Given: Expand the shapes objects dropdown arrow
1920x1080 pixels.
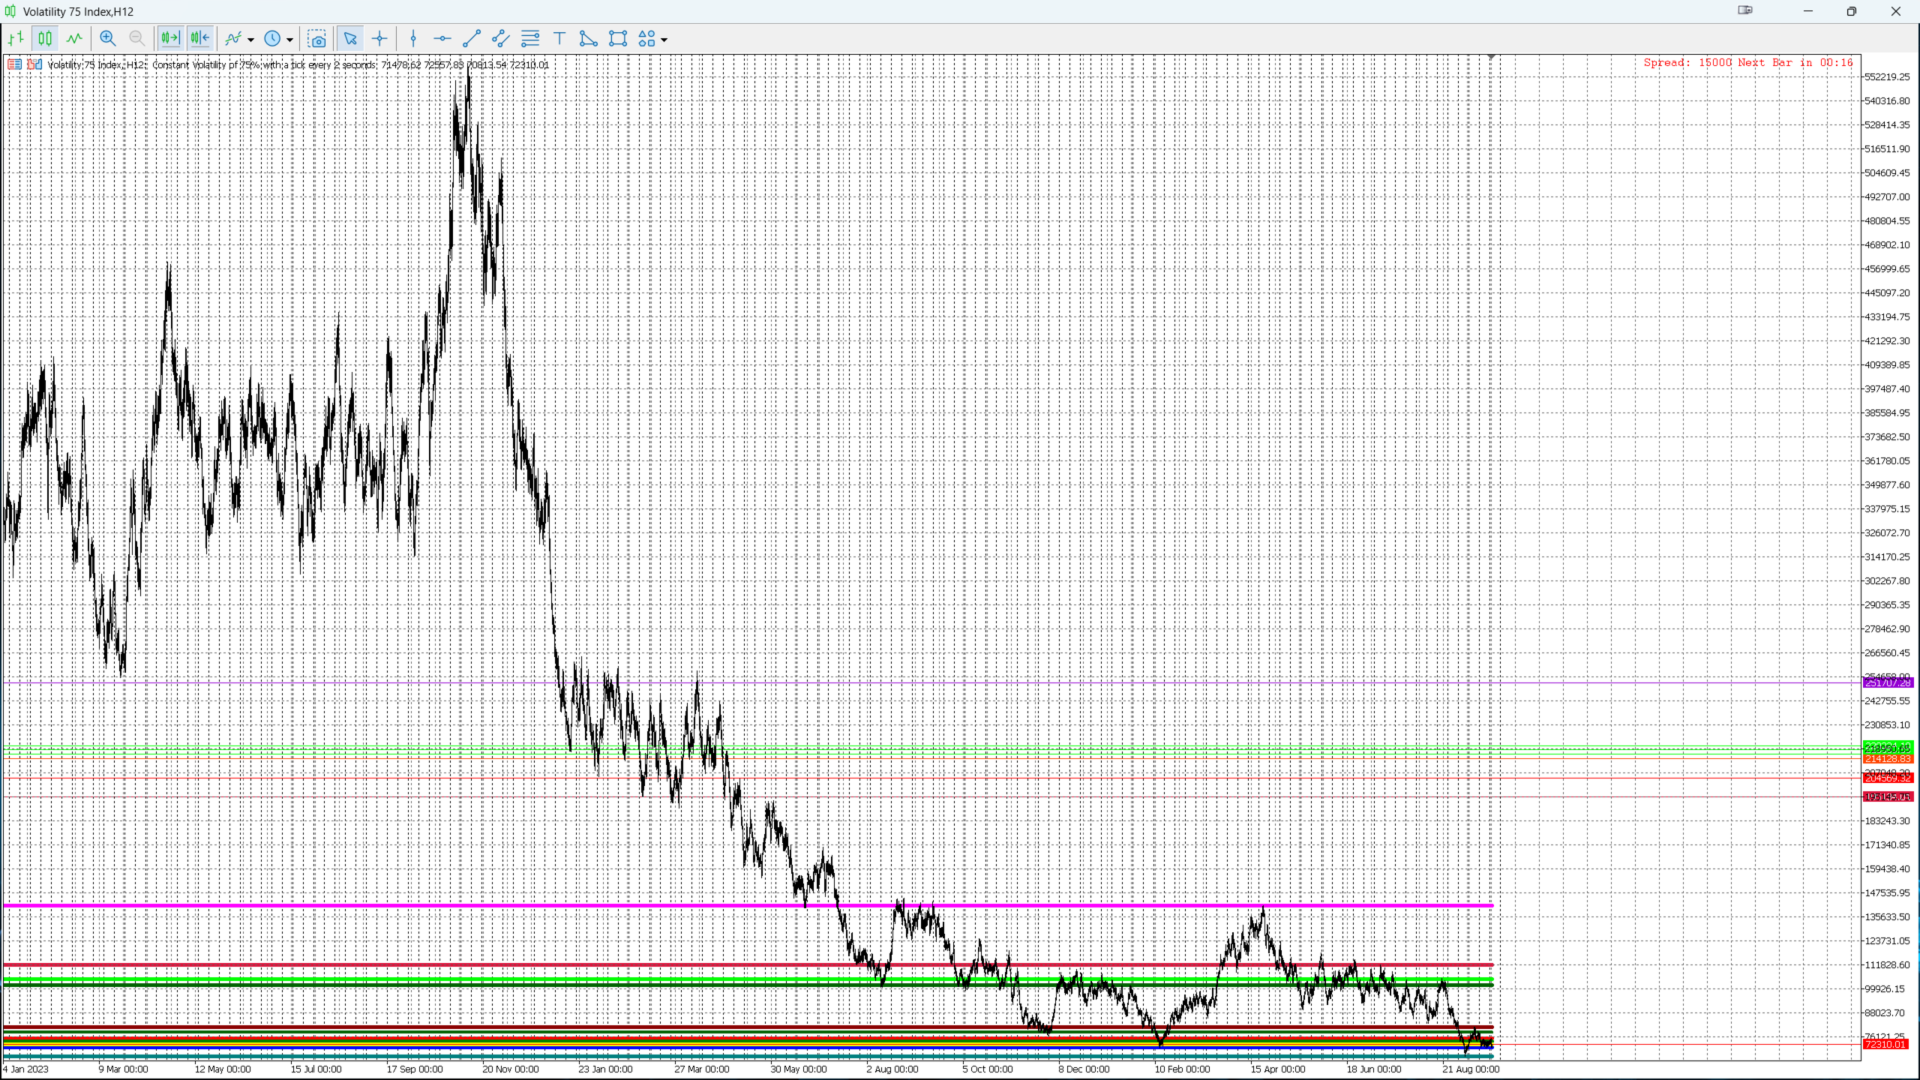Looking at the screenshot, I should pyautogui.click(x=664, y=40).
